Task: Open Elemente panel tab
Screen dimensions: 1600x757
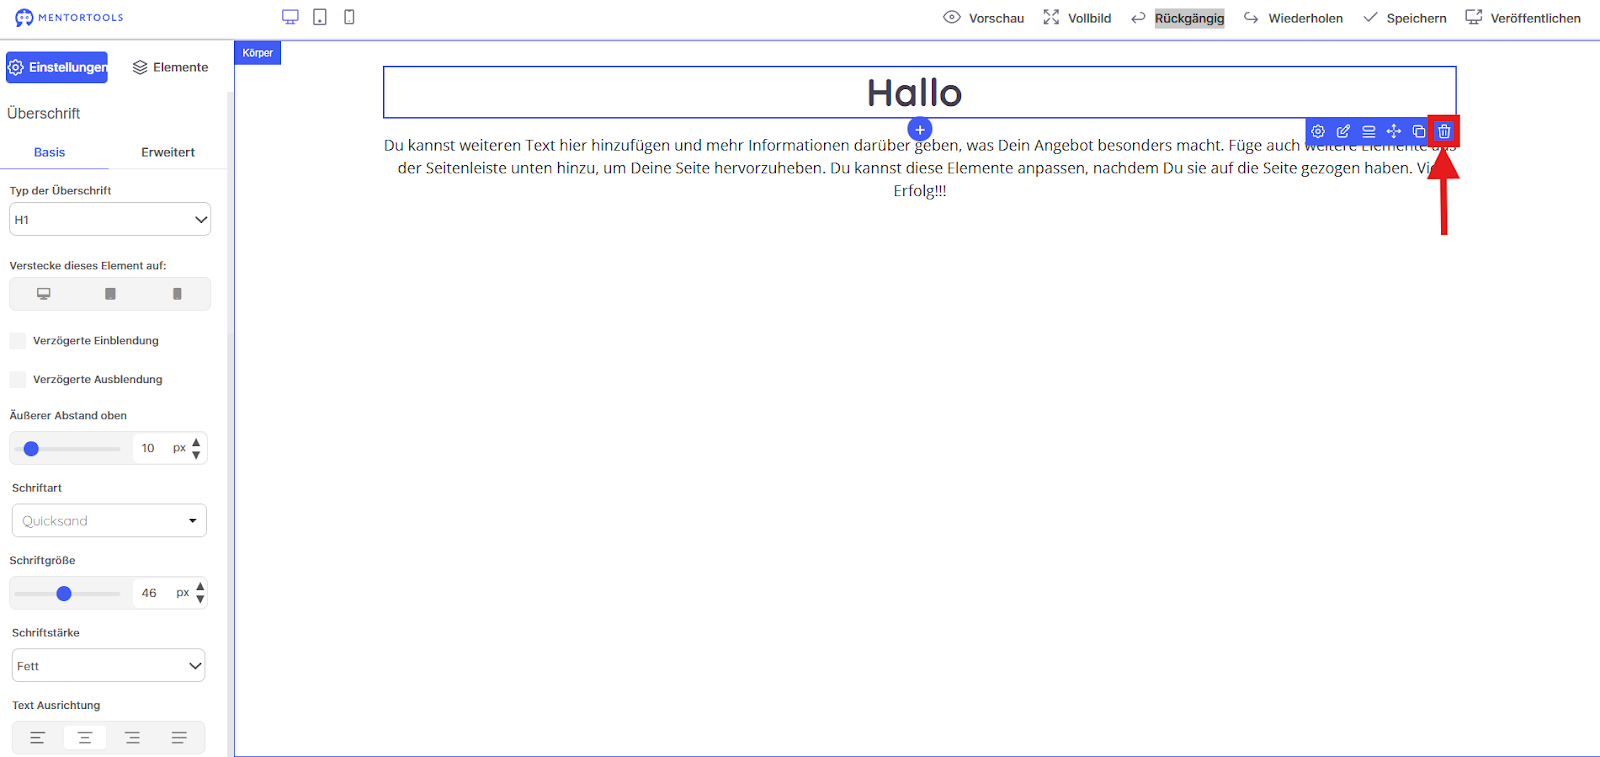Action: (171, 67)
